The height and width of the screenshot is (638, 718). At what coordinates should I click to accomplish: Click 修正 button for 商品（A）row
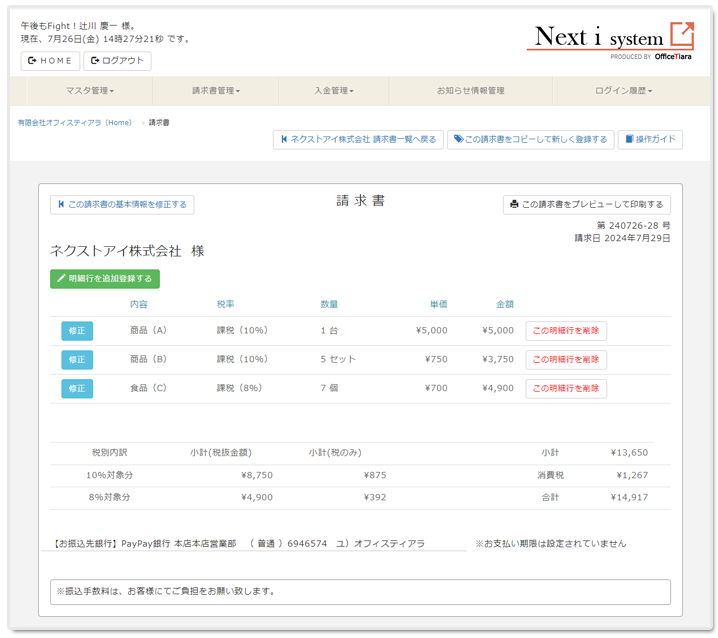click(x=77, y=331)
